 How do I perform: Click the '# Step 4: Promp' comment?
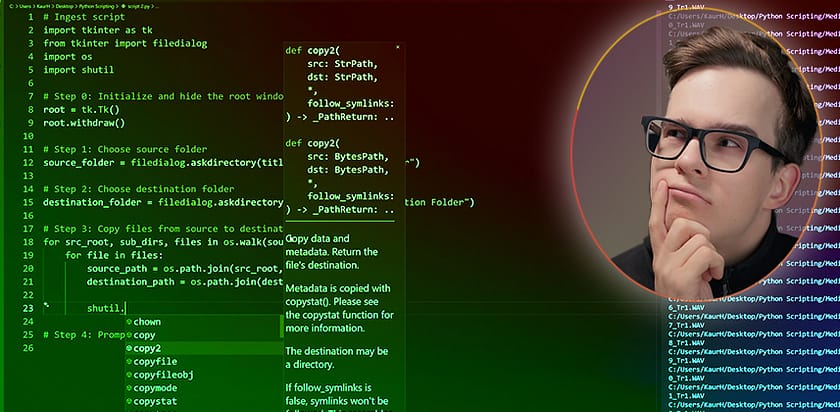[x=84, y=334]
